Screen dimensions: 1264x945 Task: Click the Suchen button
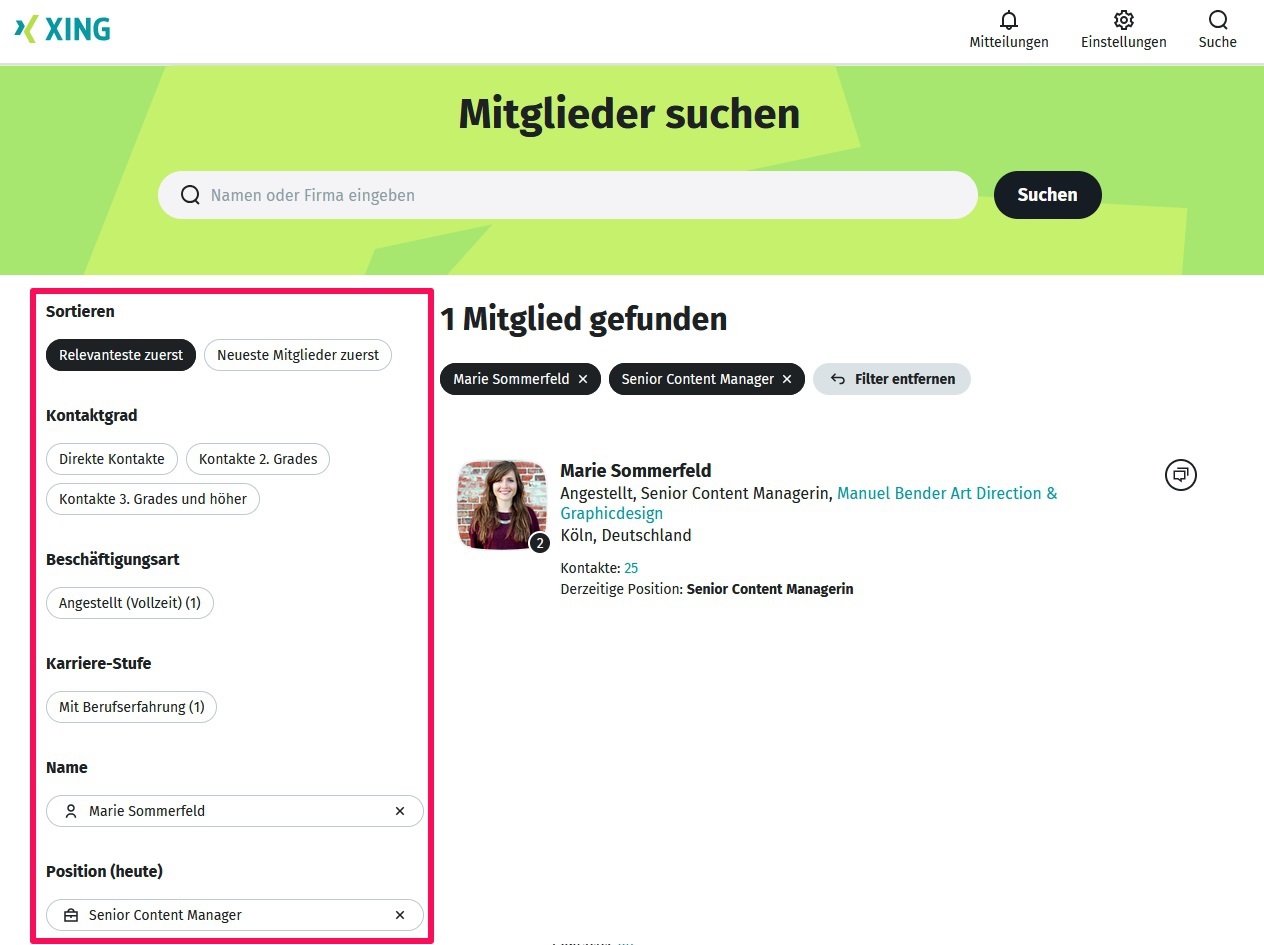click(x=1047, y=195)
